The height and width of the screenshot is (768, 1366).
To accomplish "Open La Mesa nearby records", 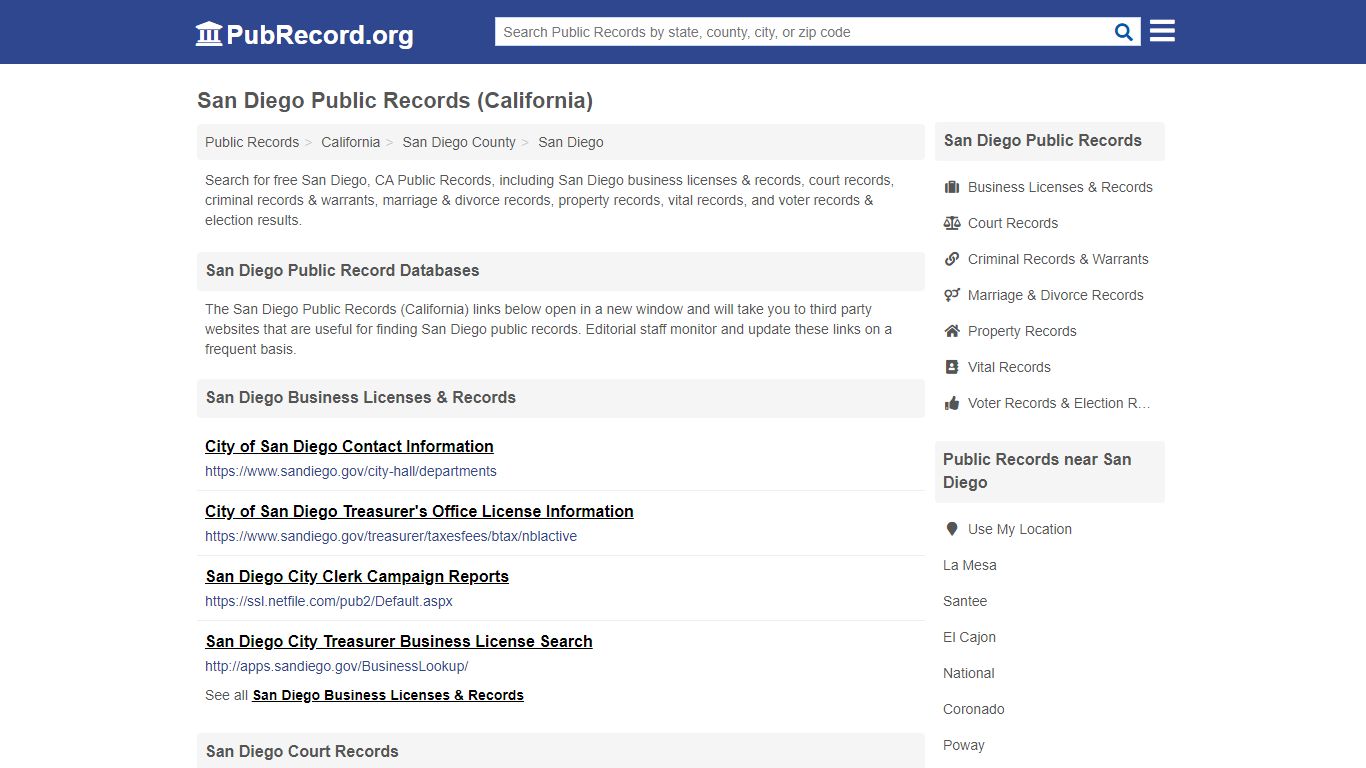I will (970, 565).
